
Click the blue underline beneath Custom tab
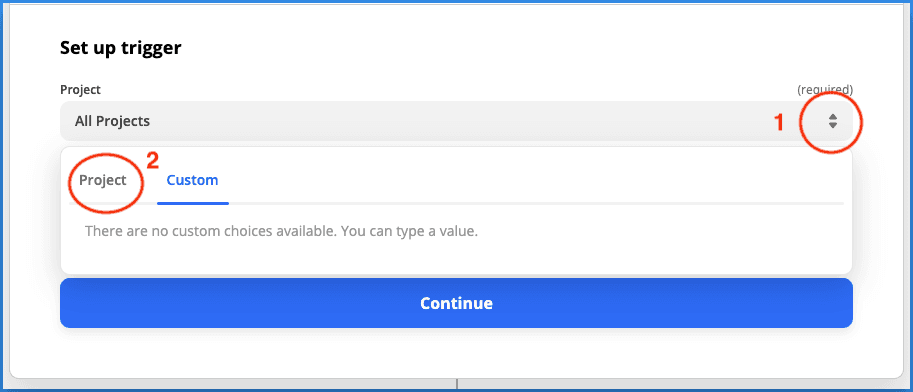coord(193,203)
